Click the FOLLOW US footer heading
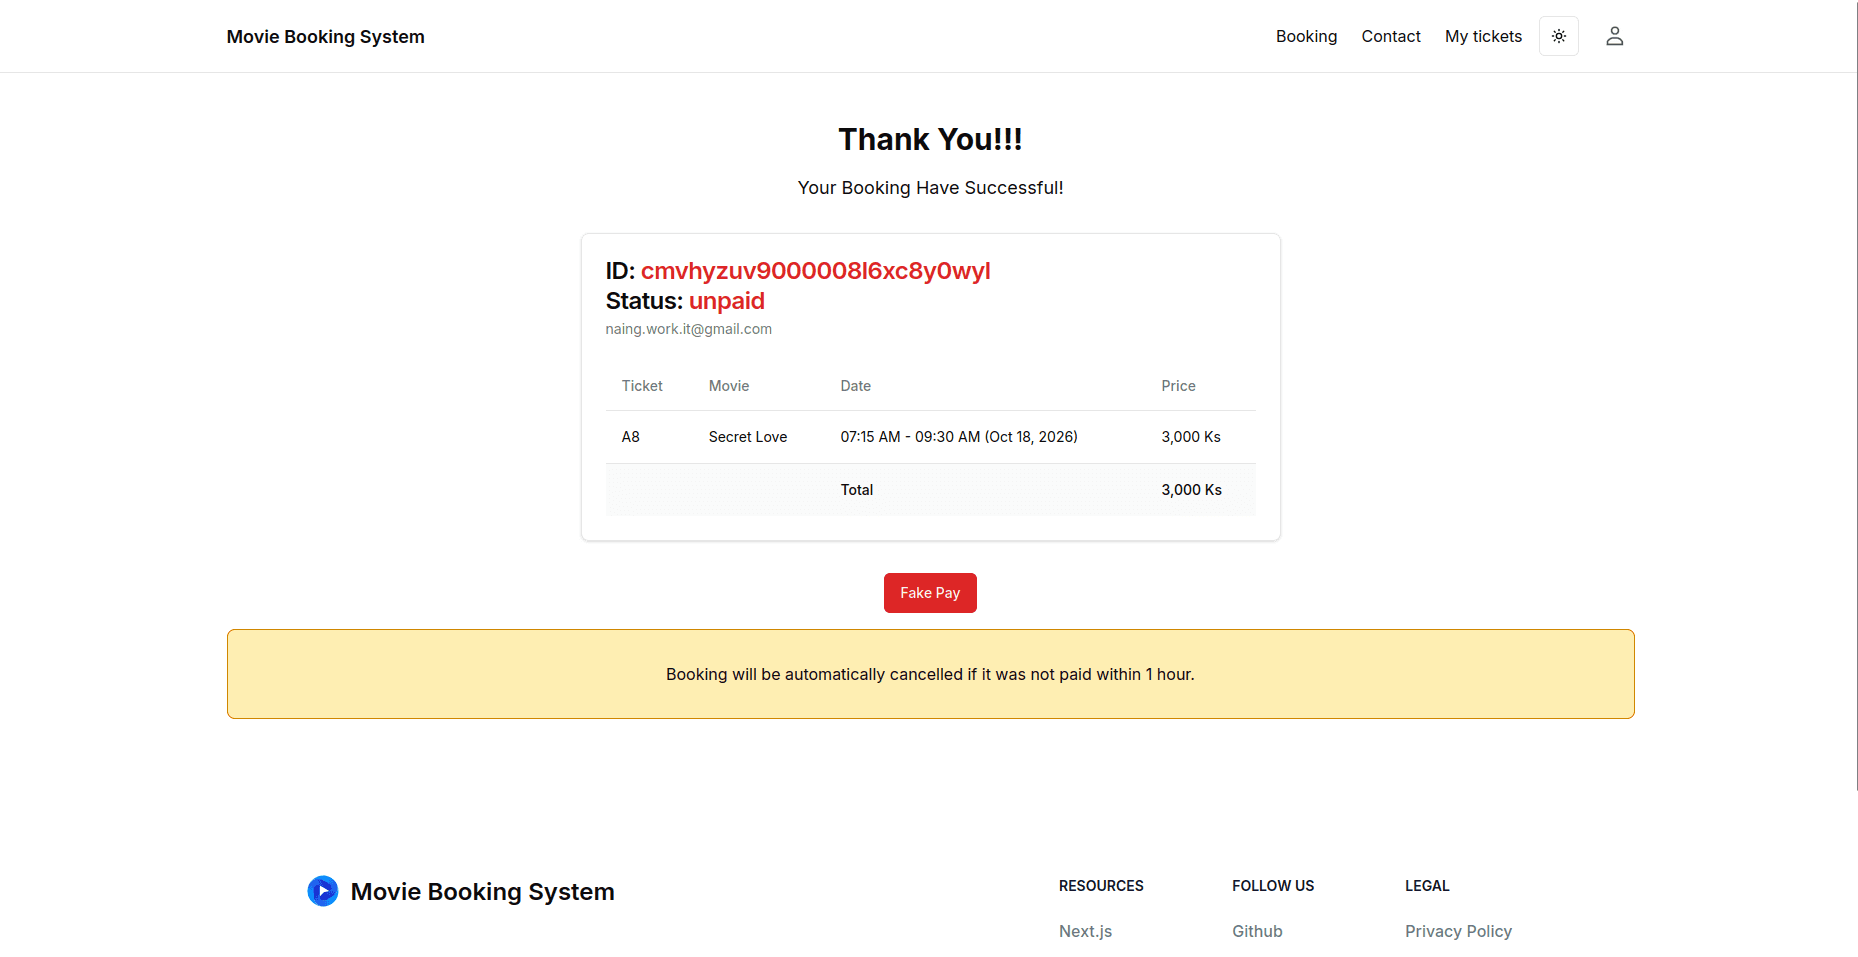The image size is (1858, 957). [1273, 886]
